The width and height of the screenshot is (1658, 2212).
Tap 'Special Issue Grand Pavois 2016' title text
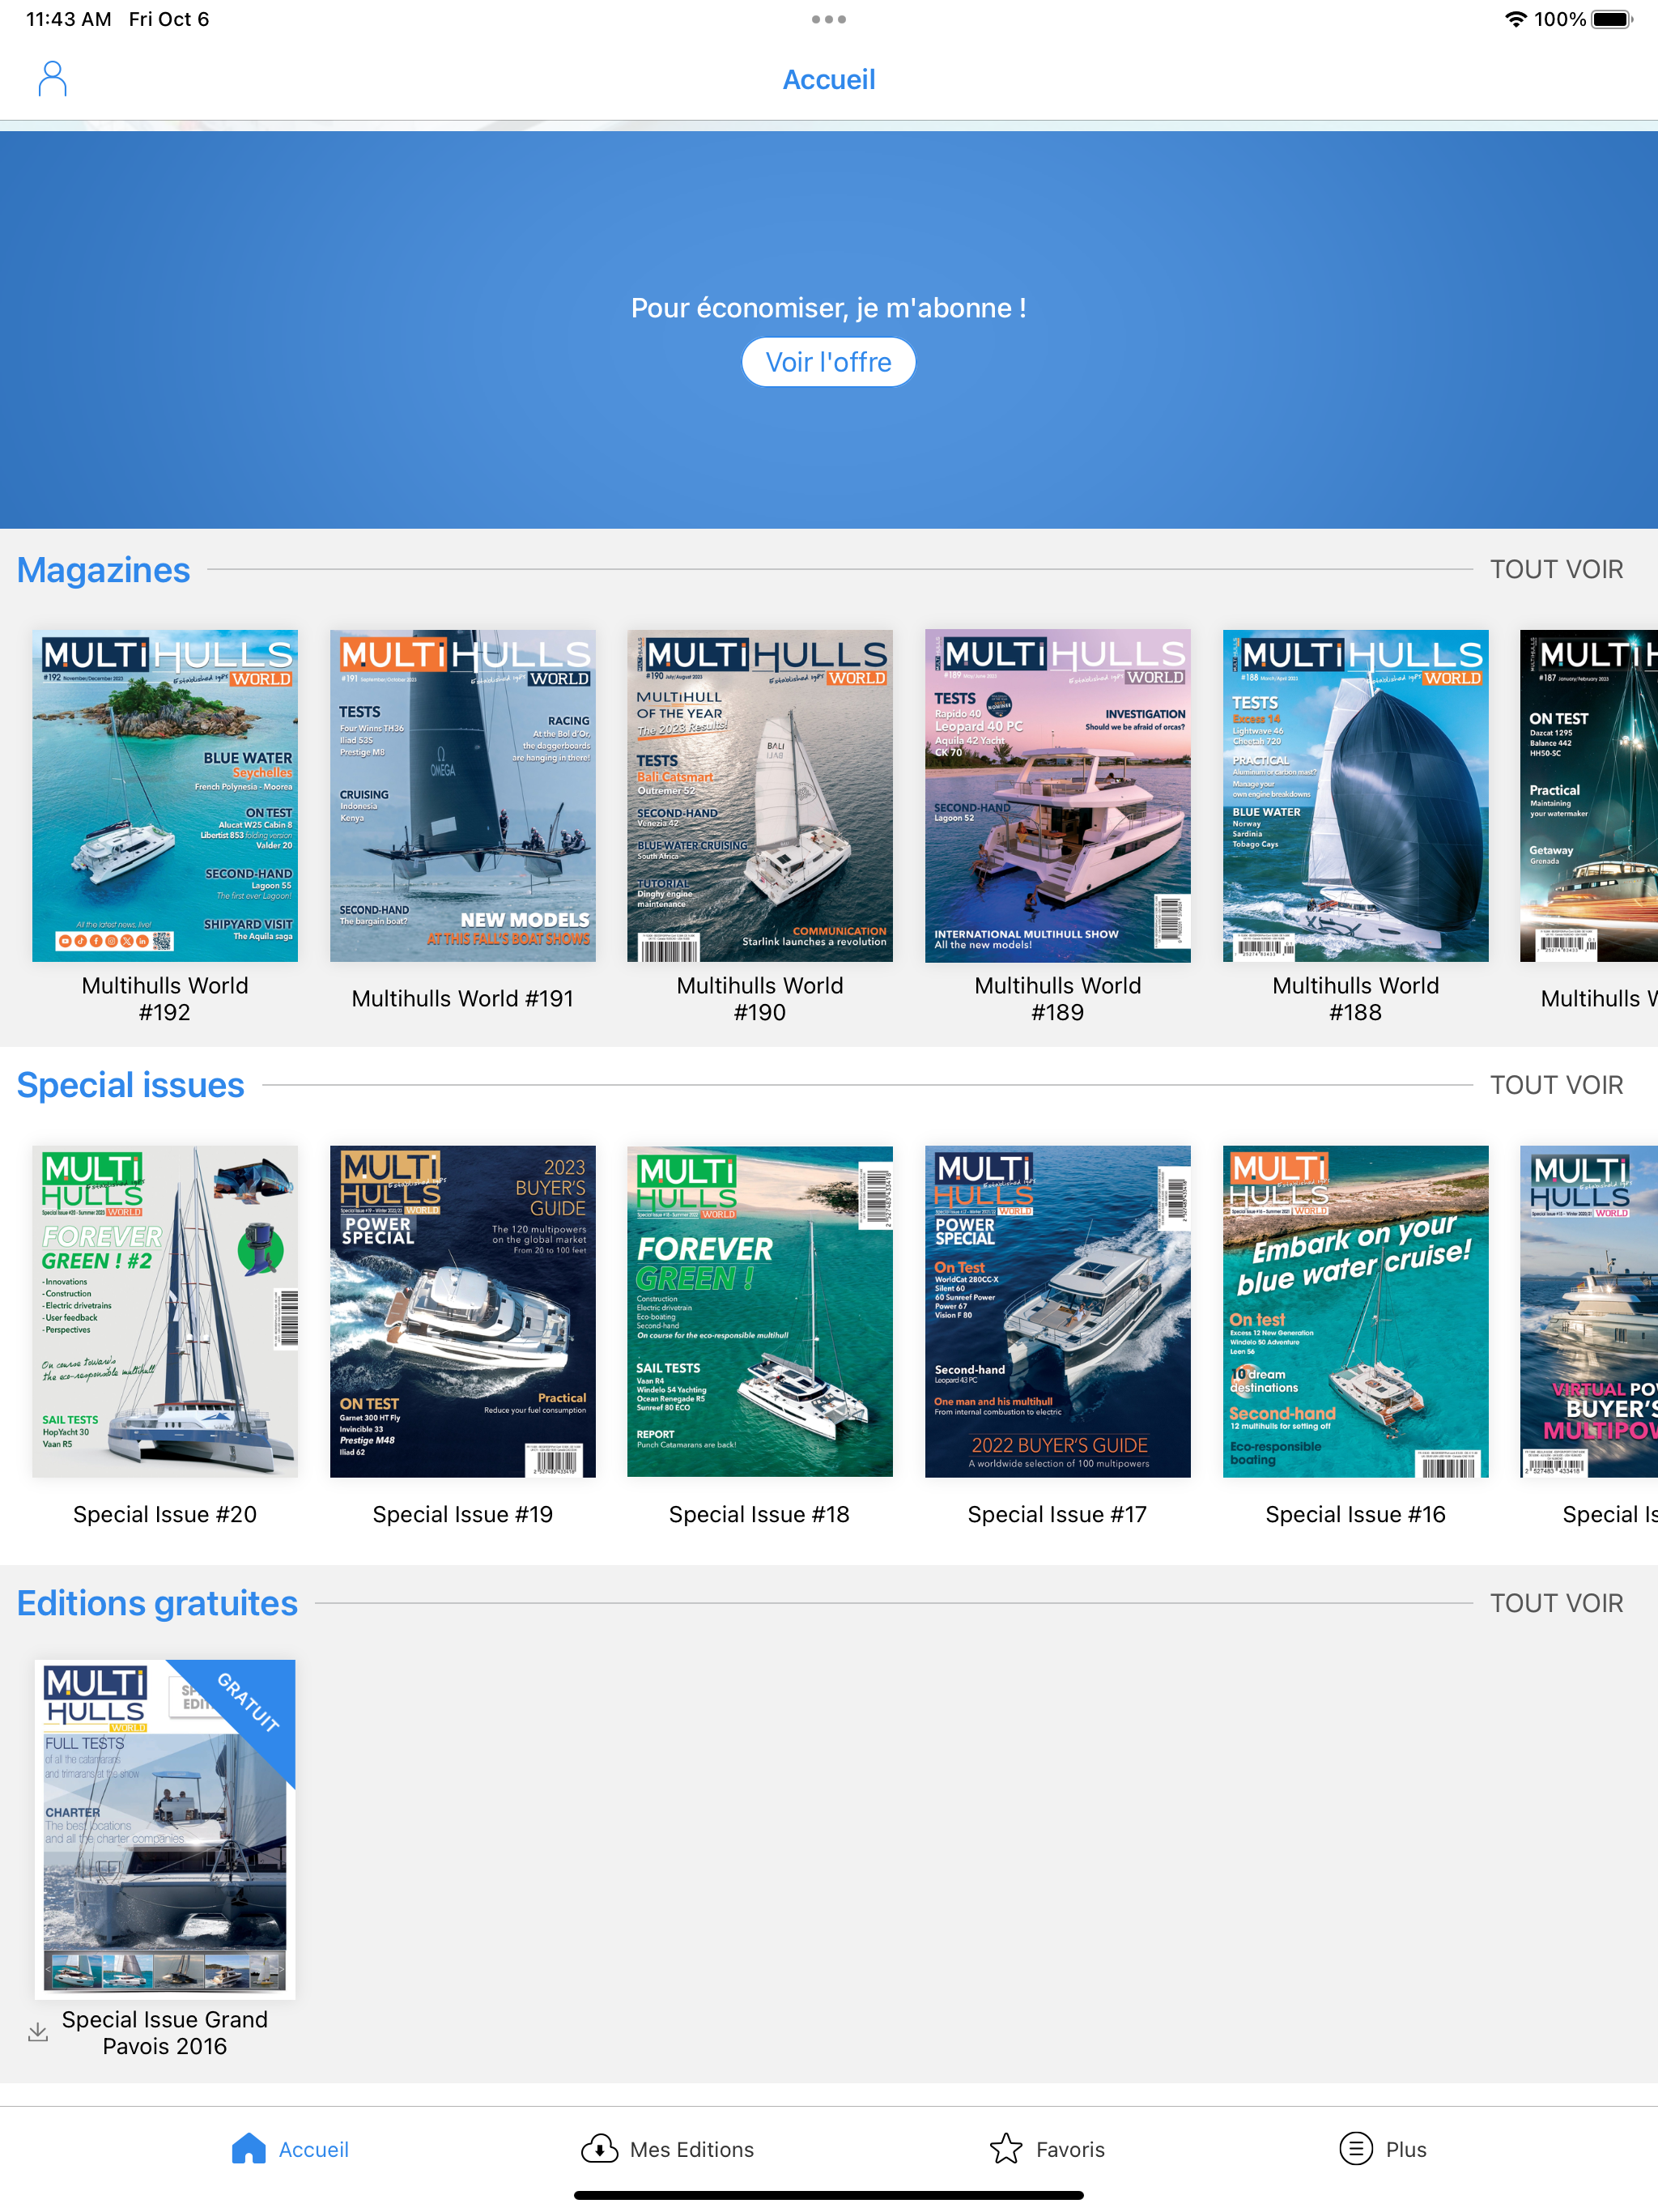click(165, 2032)
